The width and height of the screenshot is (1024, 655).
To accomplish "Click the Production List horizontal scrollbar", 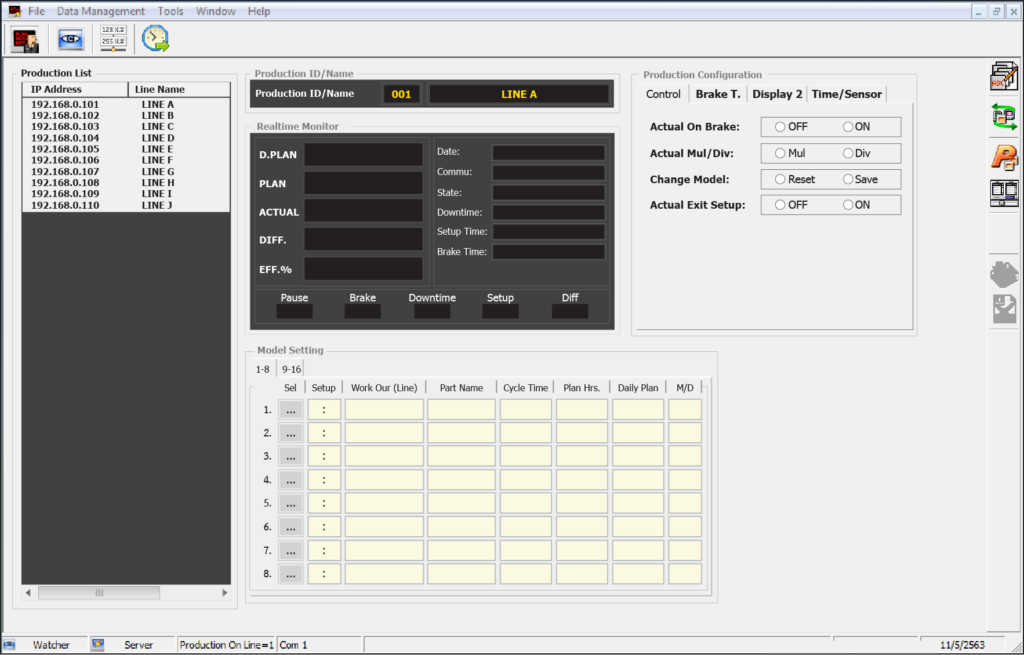I will (x=99, y=593).
